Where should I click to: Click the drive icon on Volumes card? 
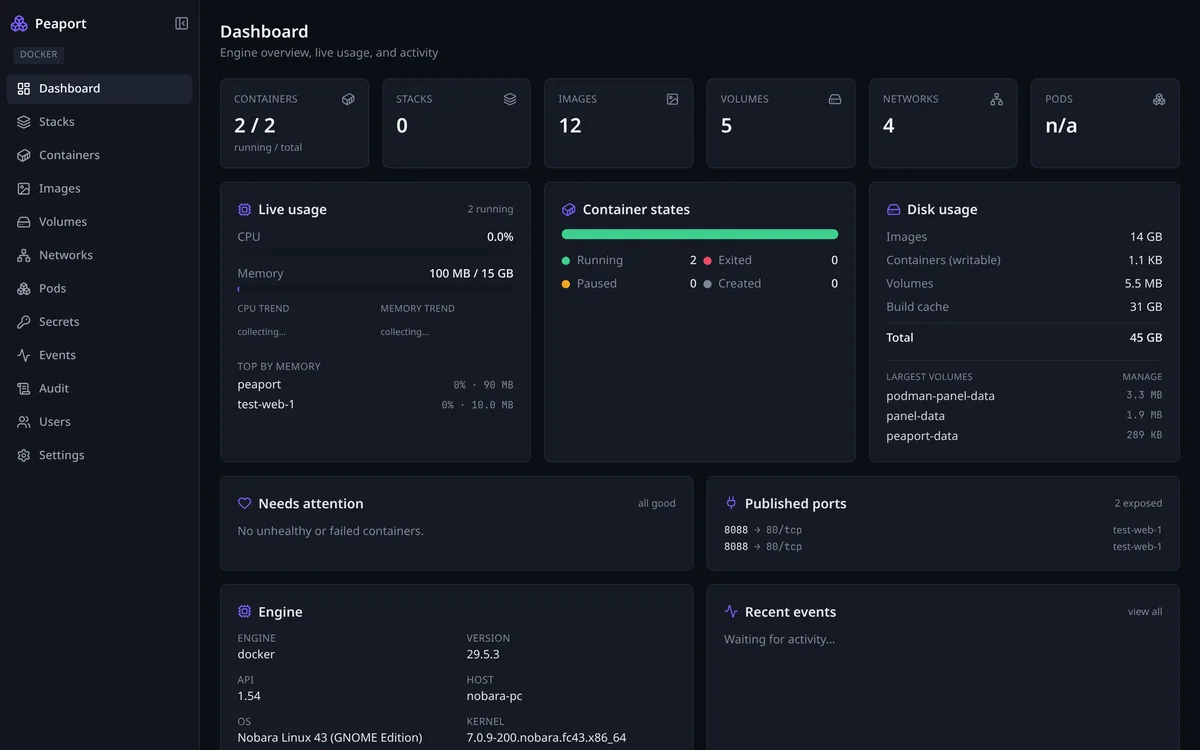[835, 99]
